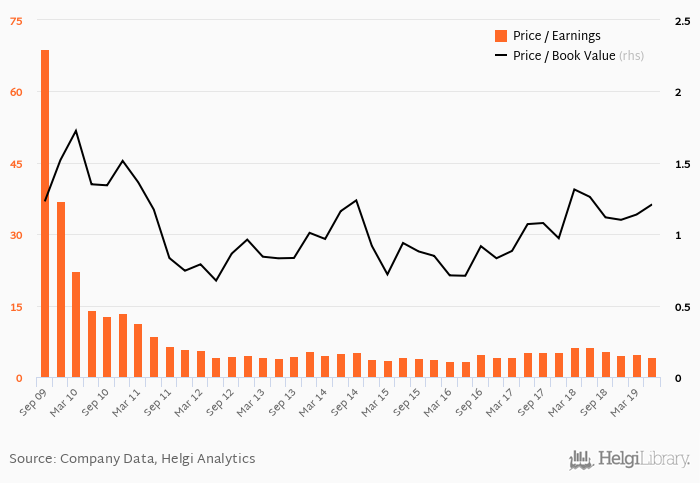Click the HelgiLibrary logo icon

[x=581, y=460]
